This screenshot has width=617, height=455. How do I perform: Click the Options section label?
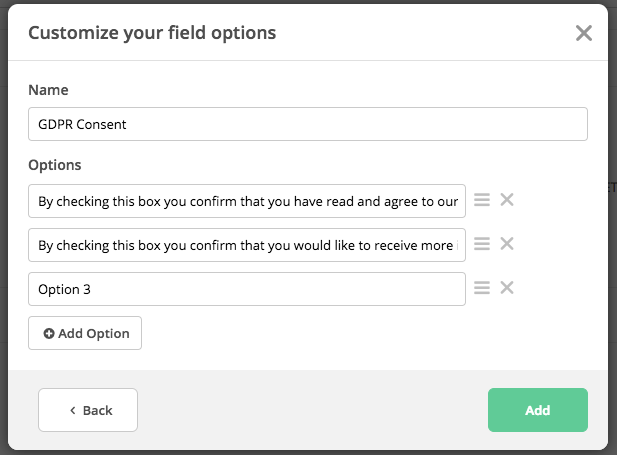(x=55, y=165)
